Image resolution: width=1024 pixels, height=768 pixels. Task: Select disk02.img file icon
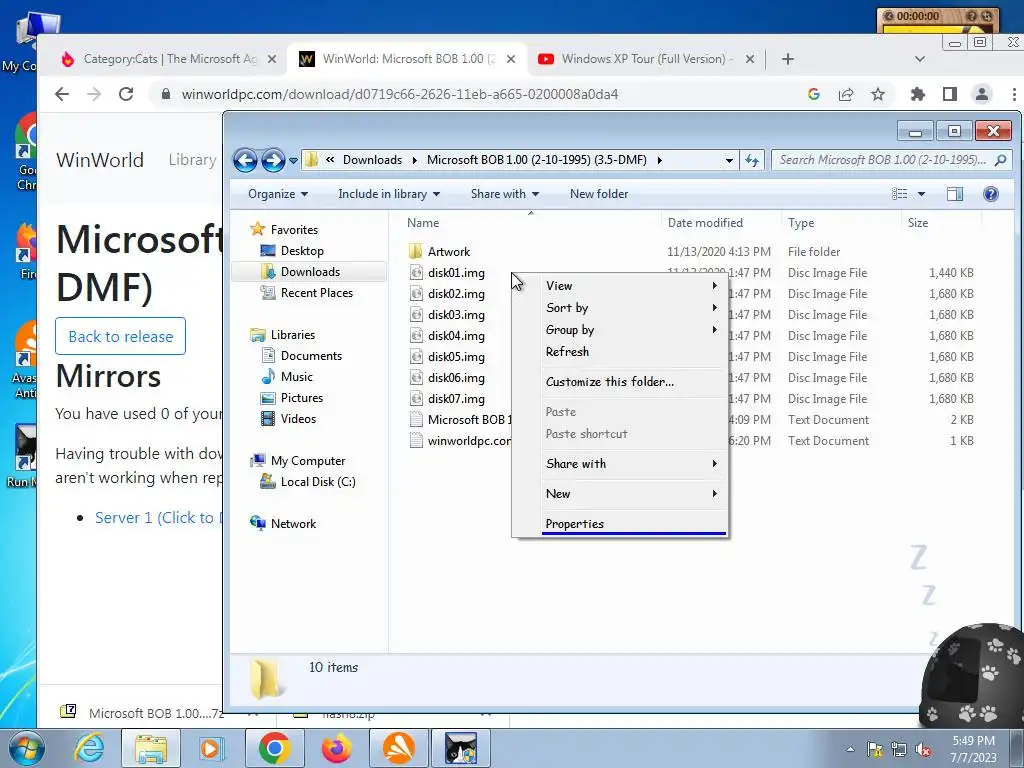tap(417, 293)
